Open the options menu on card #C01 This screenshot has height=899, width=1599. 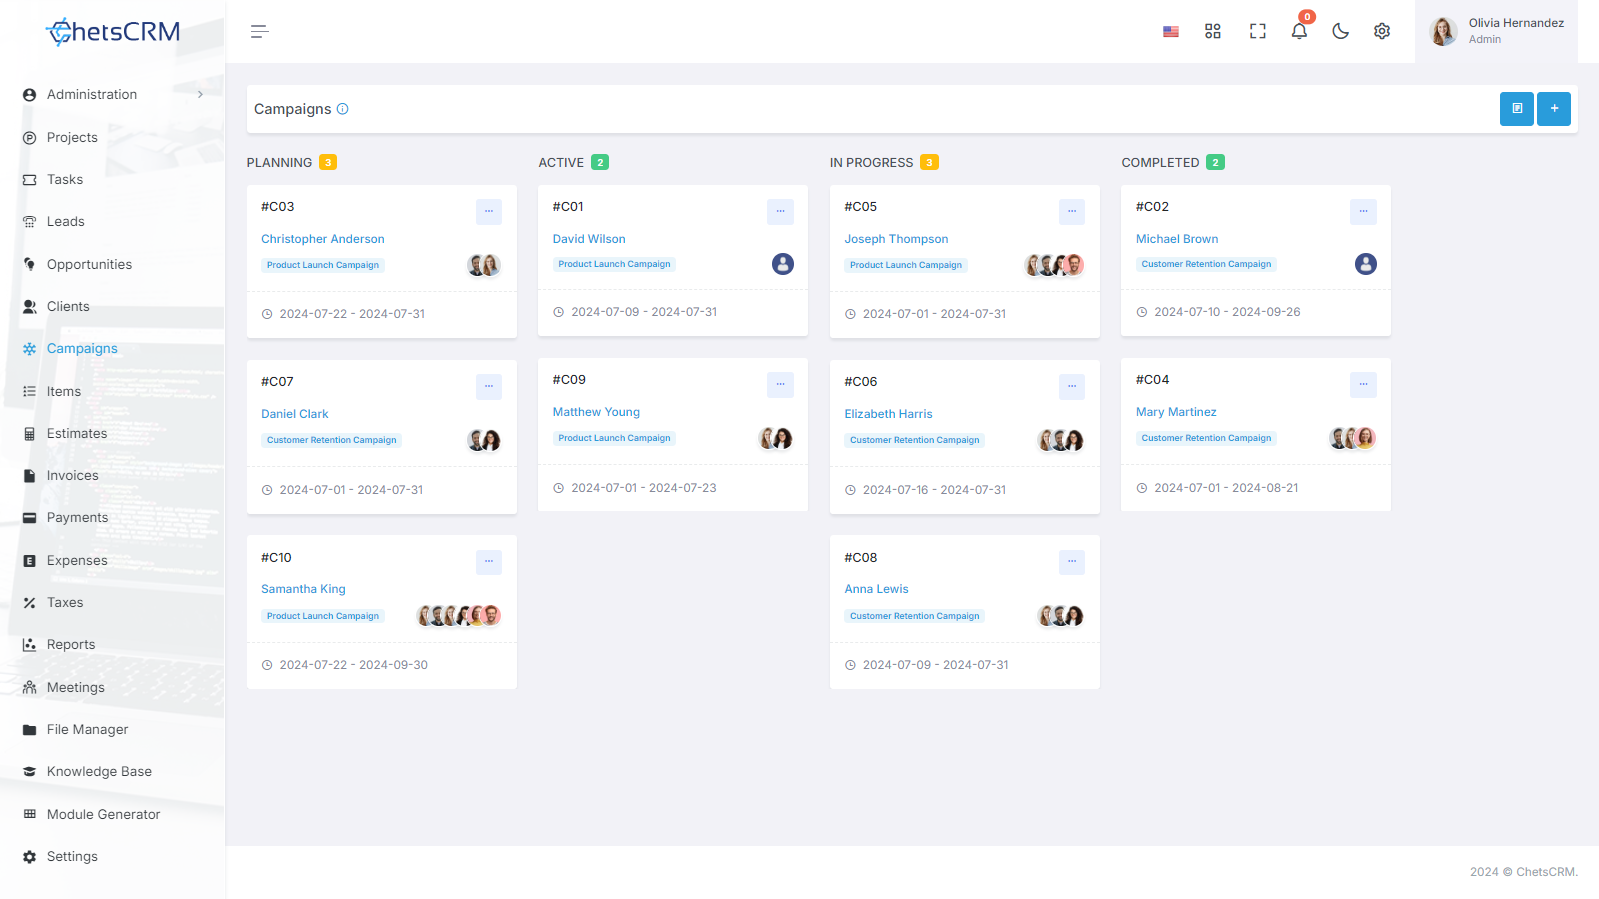pos(780,211)
